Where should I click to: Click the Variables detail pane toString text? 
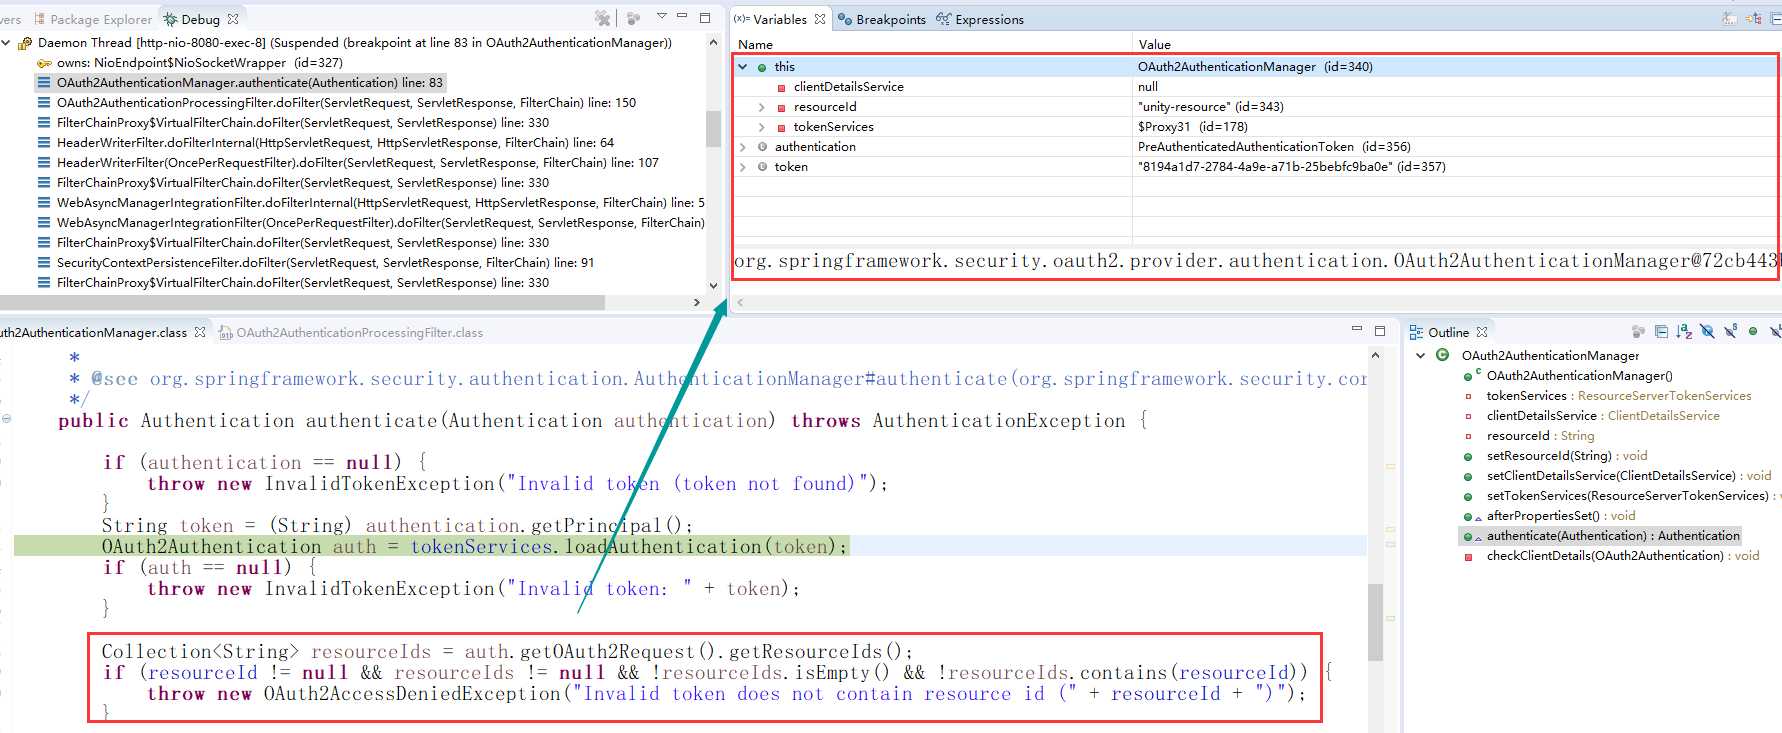coord(1255,261)
